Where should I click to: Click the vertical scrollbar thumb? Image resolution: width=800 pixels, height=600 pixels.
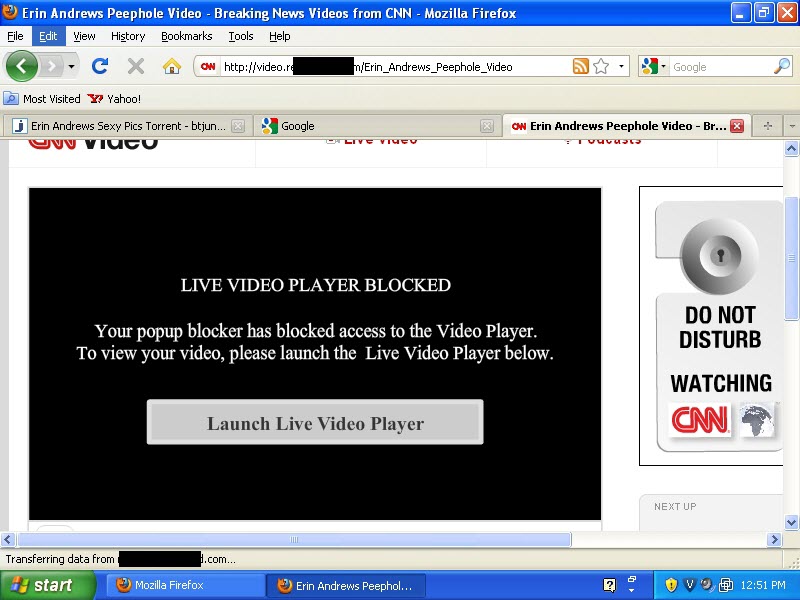point(791,258)
